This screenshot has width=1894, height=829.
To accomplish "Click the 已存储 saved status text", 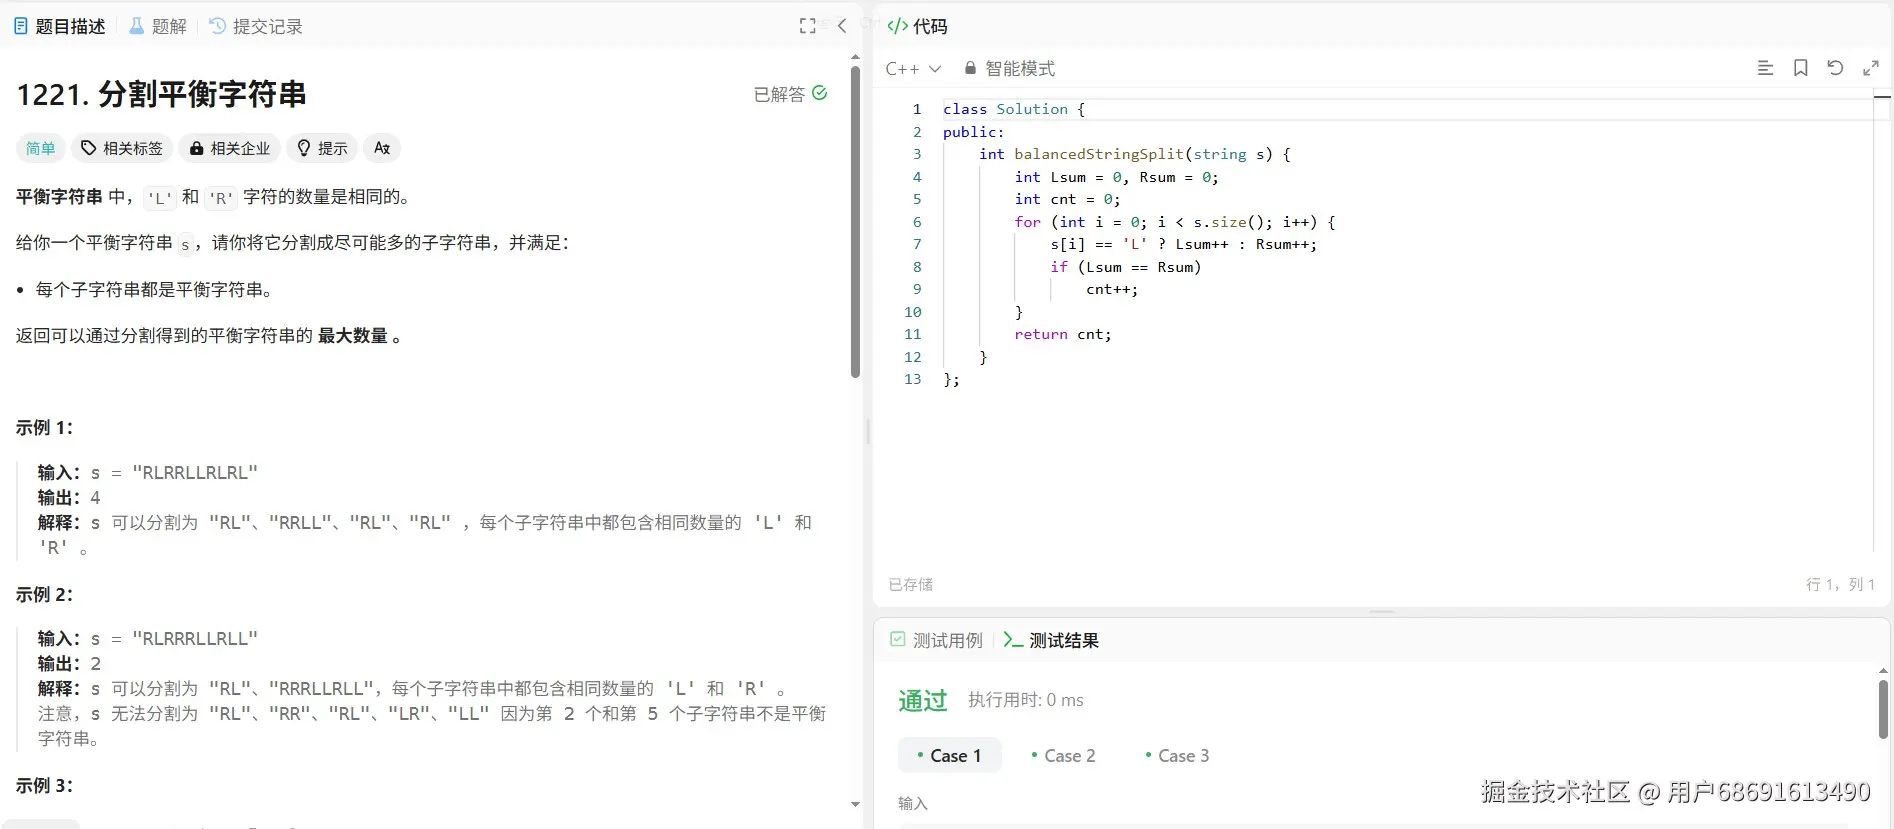I will [910, 584].
